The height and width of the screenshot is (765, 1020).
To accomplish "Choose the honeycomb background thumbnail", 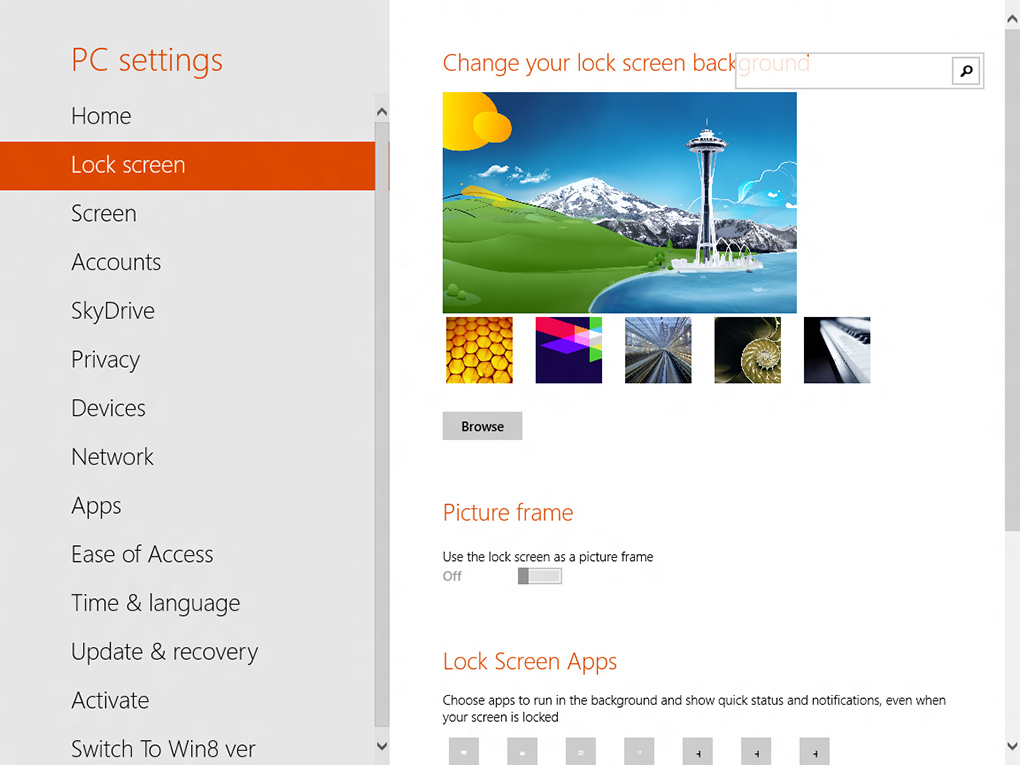I will pyautogui.click(x=479, y=350).
